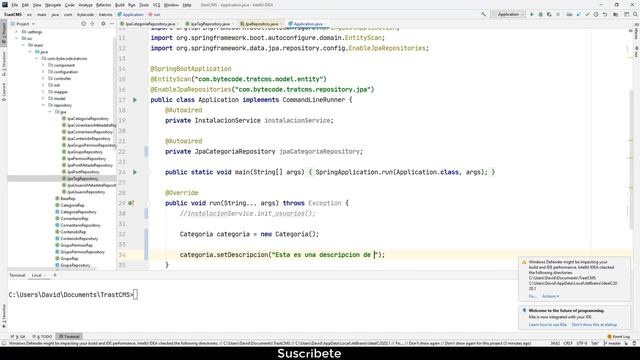Run the Application with the green play icon
The width and height of the screenshot is (640, 360).
[x=532, y=14]
